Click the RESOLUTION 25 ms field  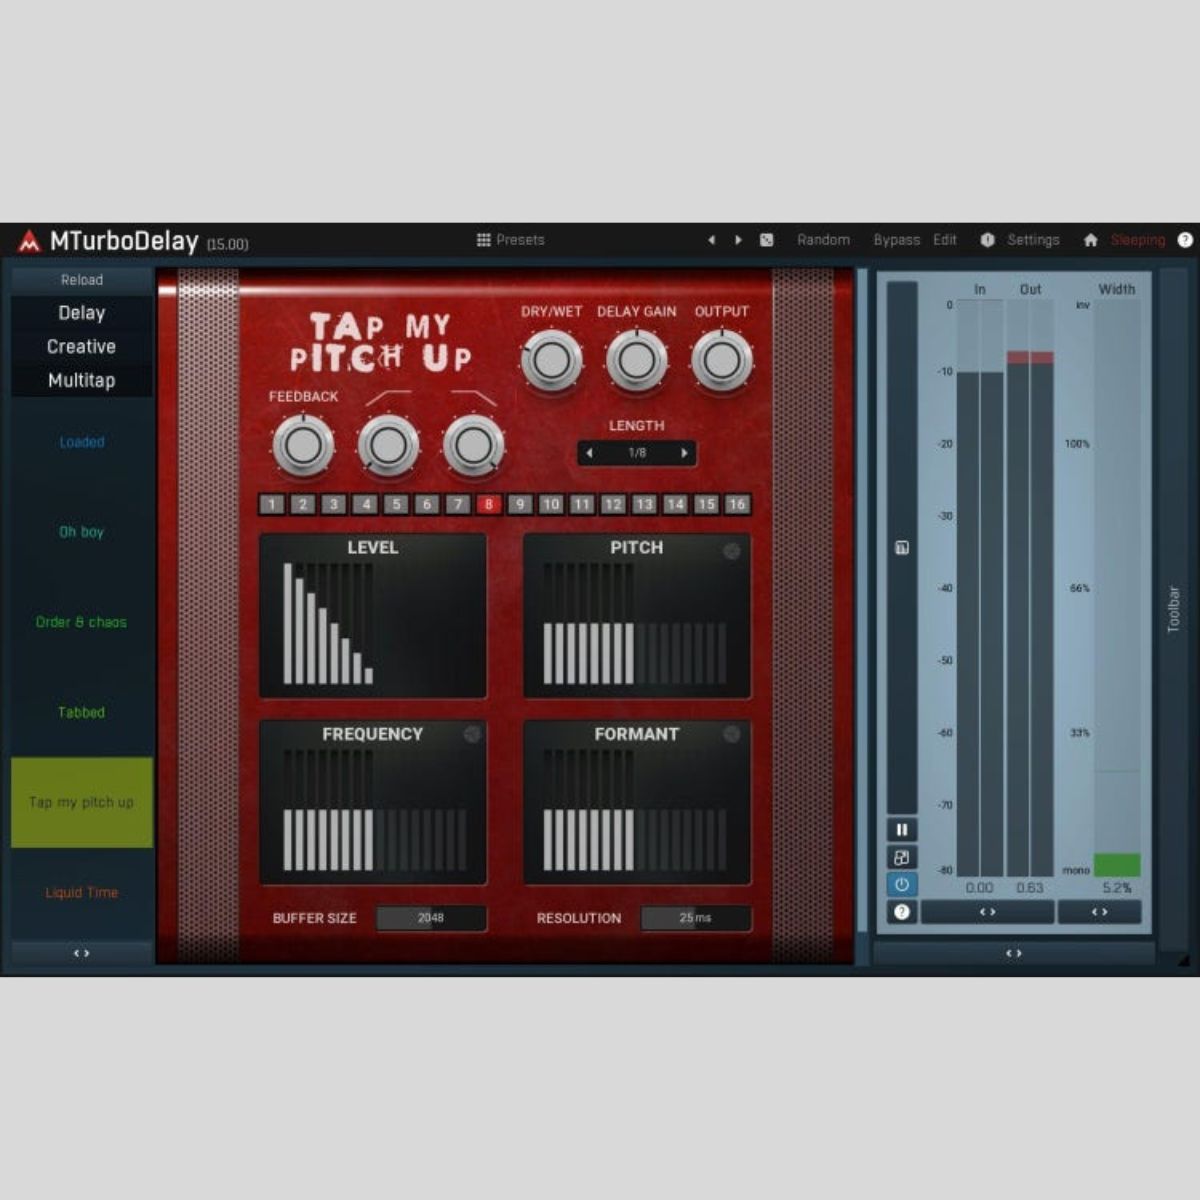(696, 918)
